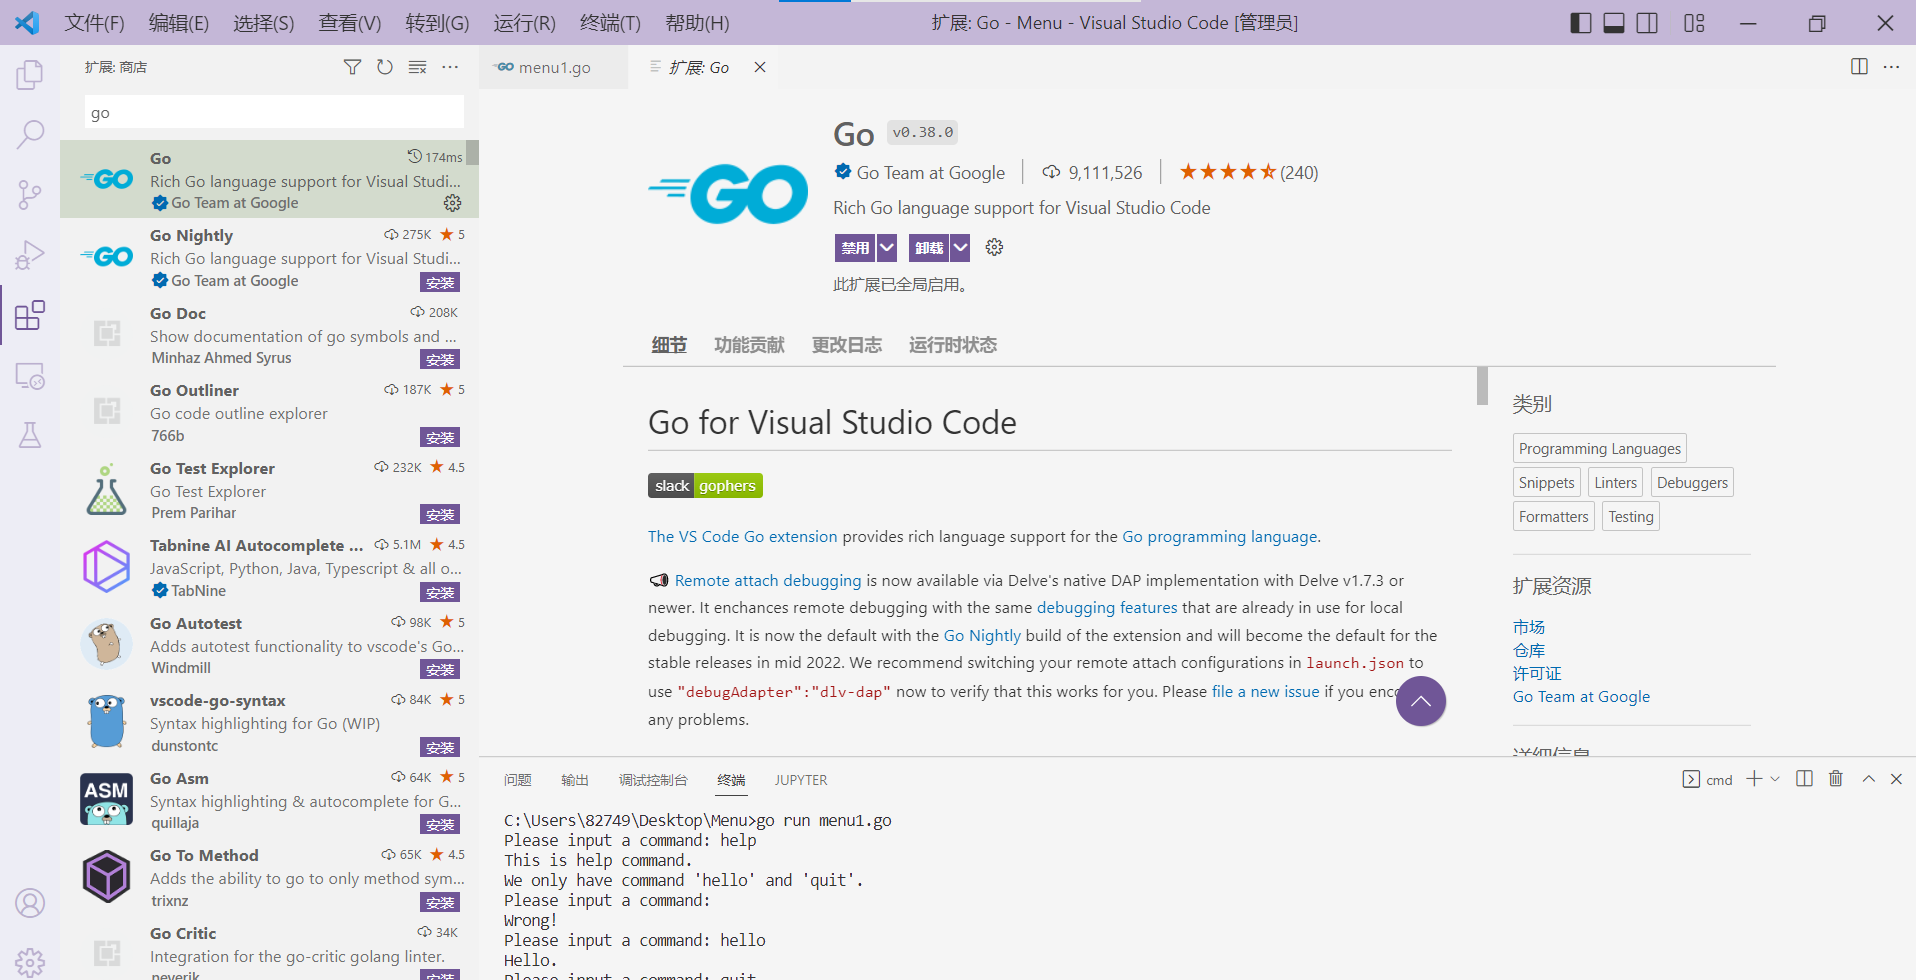Toggle the bottom panel layout

(x=1614, y=23)
